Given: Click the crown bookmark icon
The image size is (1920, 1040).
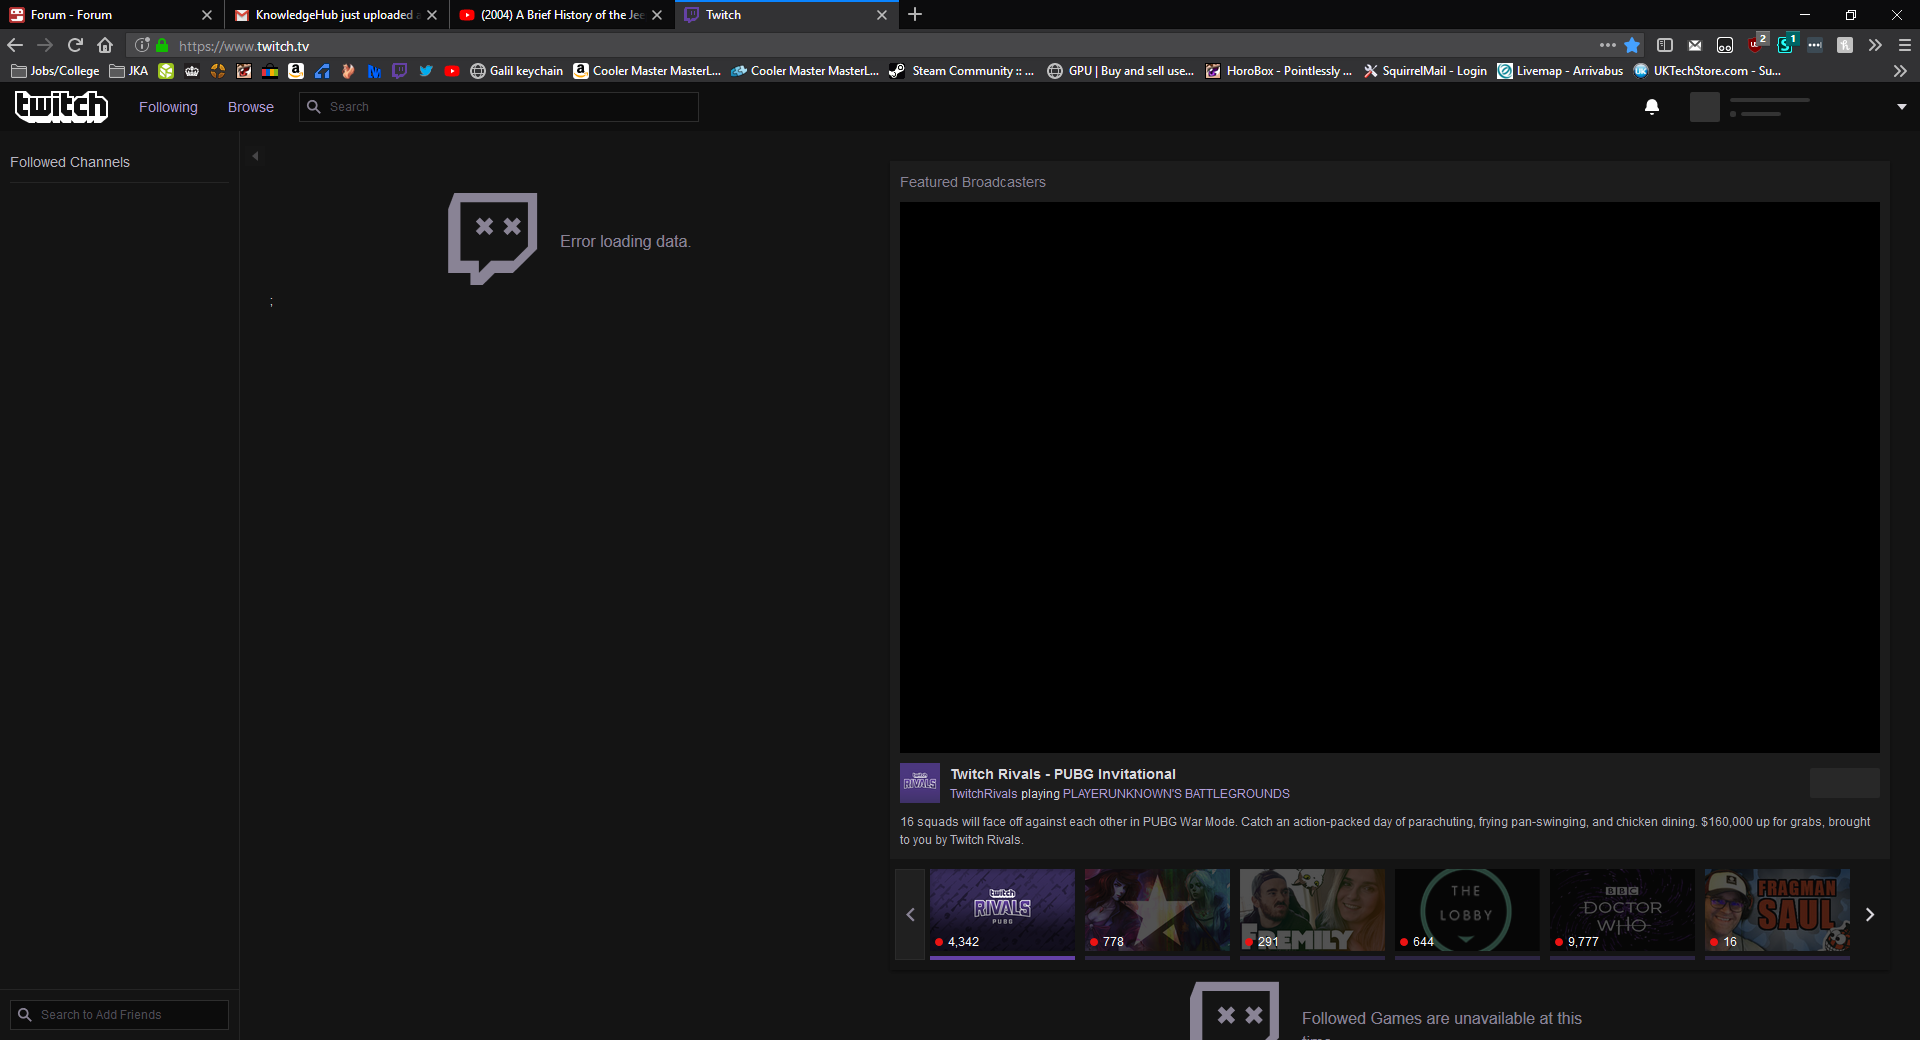Looking at the screenshot, I should pos(192,71).
